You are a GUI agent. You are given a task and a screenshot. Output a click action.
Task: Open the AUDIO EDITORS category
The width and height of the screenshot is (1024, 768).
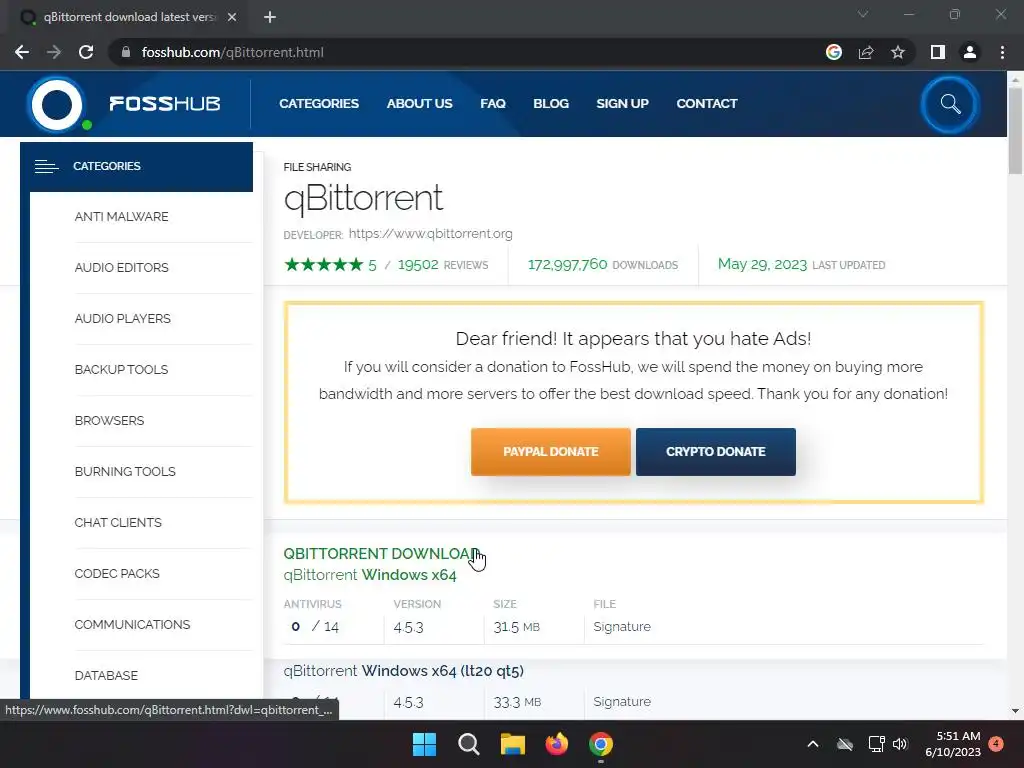pos(121,268)
